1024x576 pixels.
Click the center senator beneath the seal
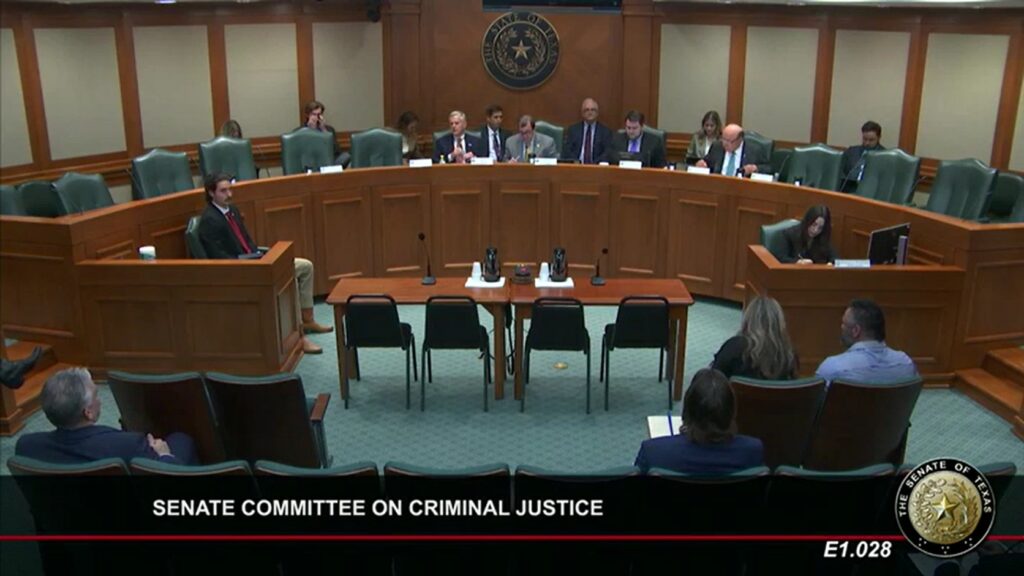tap(528, 138)
